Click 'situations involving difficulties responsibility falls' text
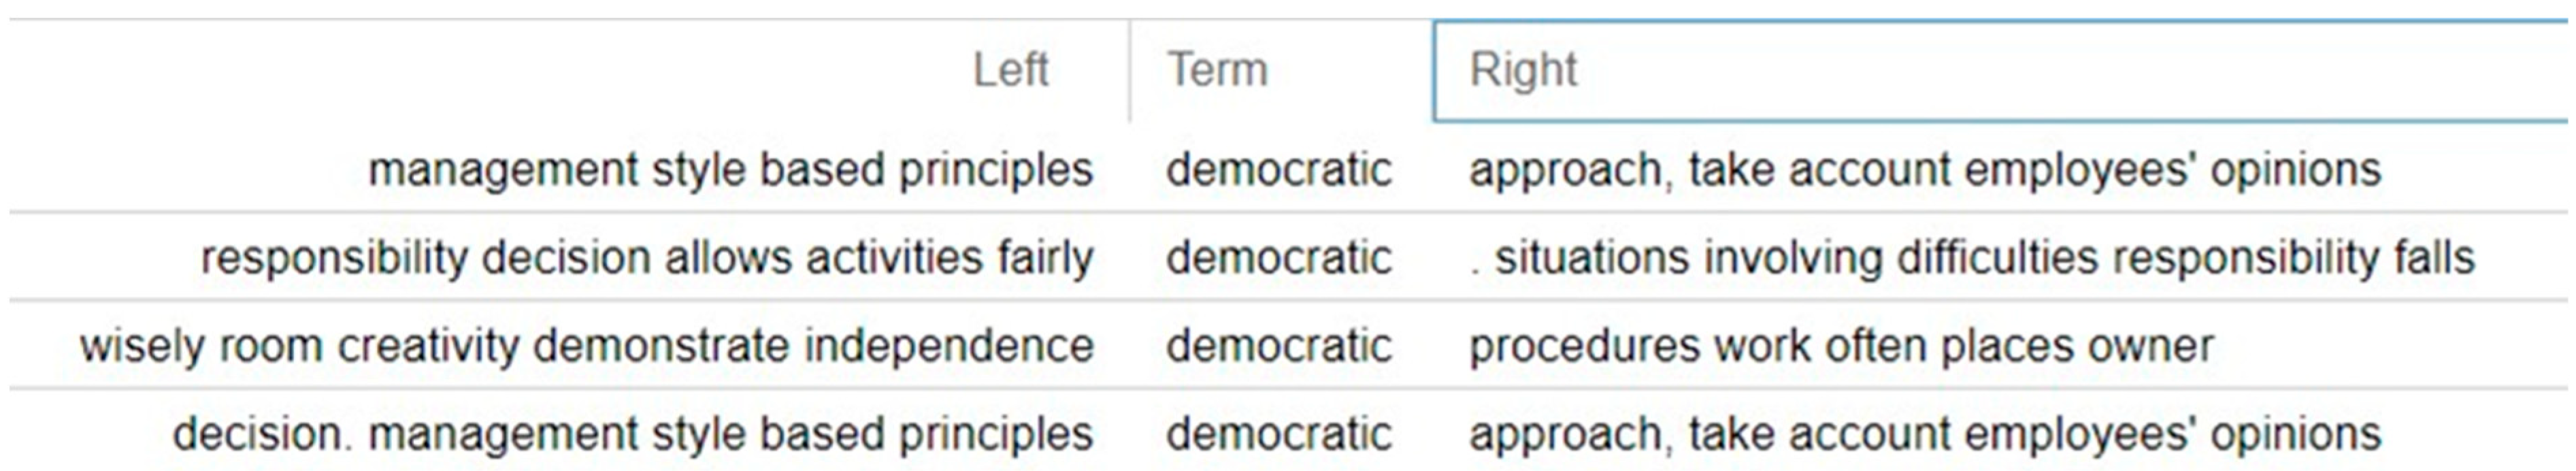Screen dimensions: 2576x471 pyautogui.click(x=1984, y=257)
